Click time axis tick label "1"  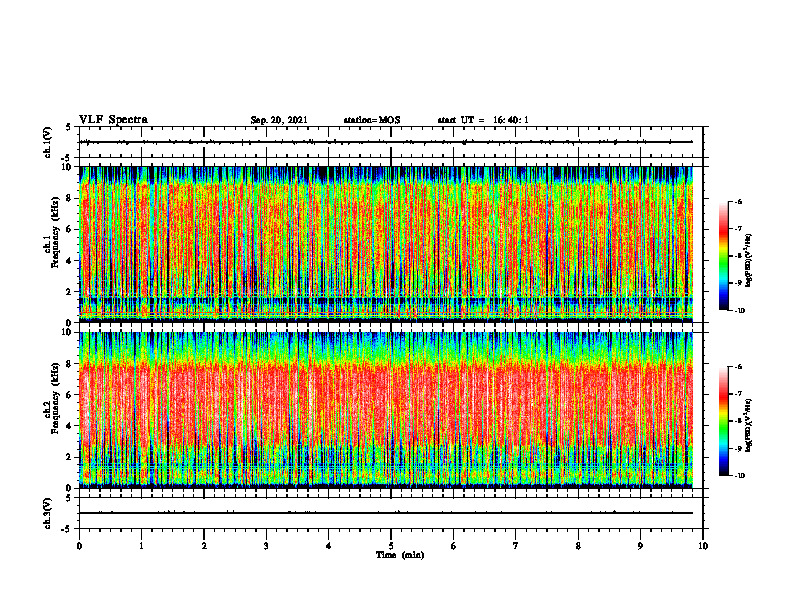[141, 546]
